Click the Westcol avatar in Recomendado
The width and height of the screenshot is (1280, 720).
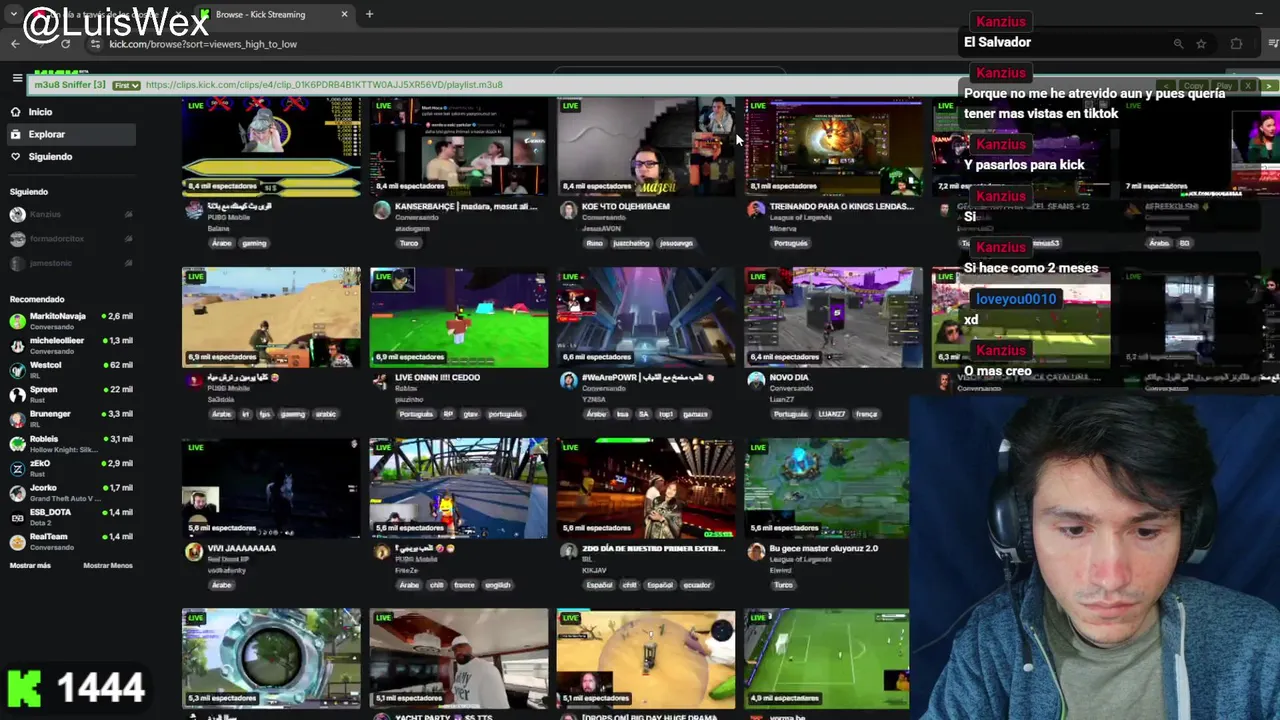point(17,370)
